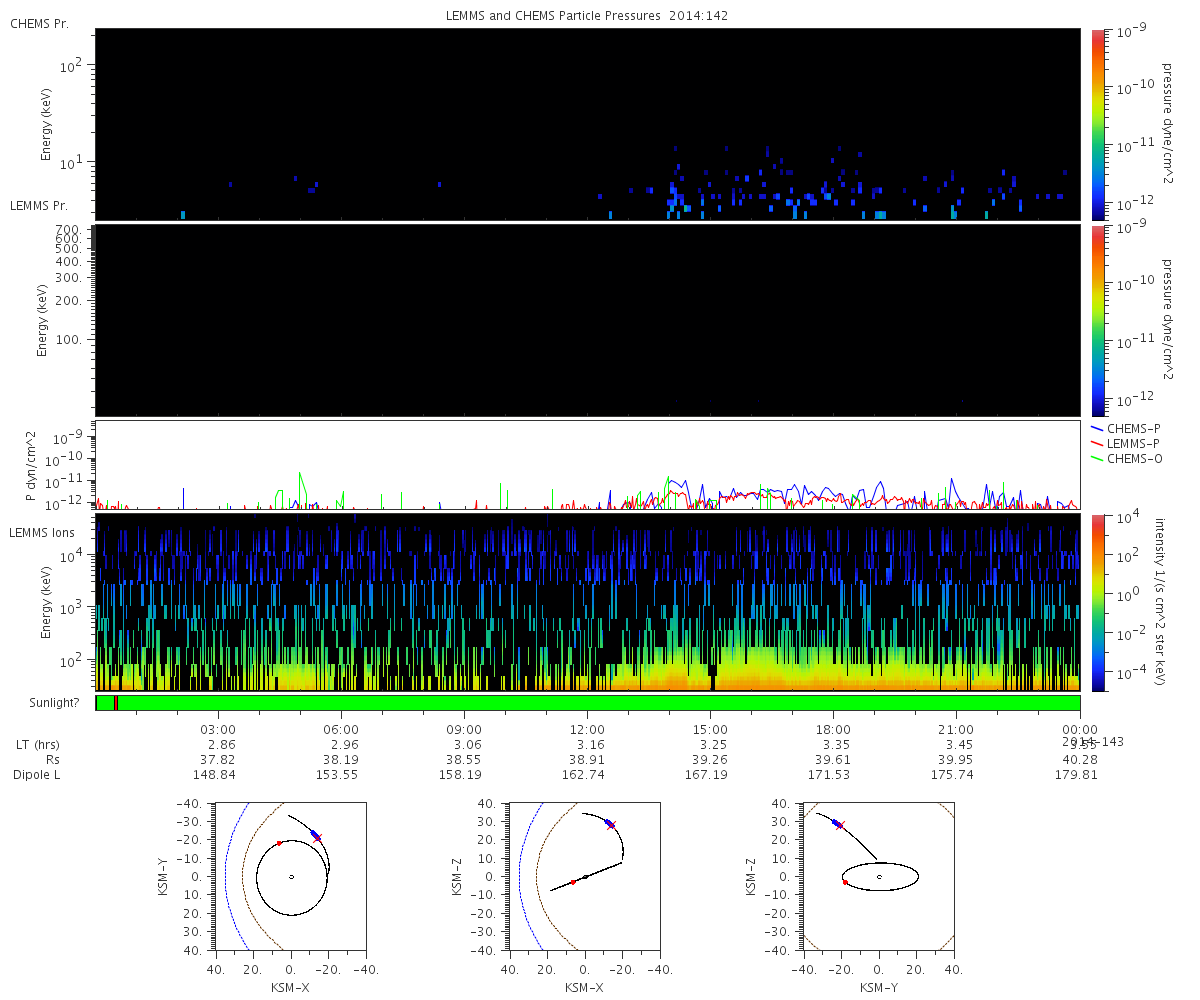The width and height of the screenshot is (1200, 1000).
Task: Click the CHEMS-O green legend entry
Action: point(1133,458)
